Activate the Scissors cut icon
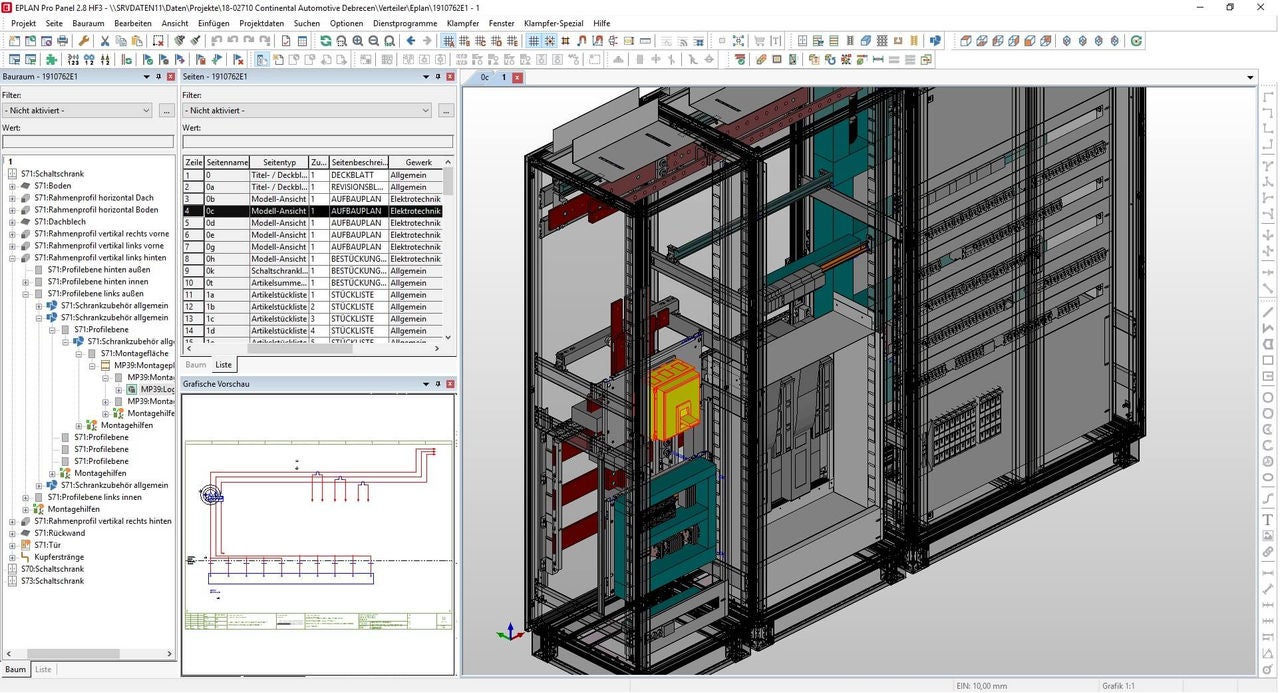Image resolution: width=1280 pixels, height=693 pixels. [x=105, y=41]
